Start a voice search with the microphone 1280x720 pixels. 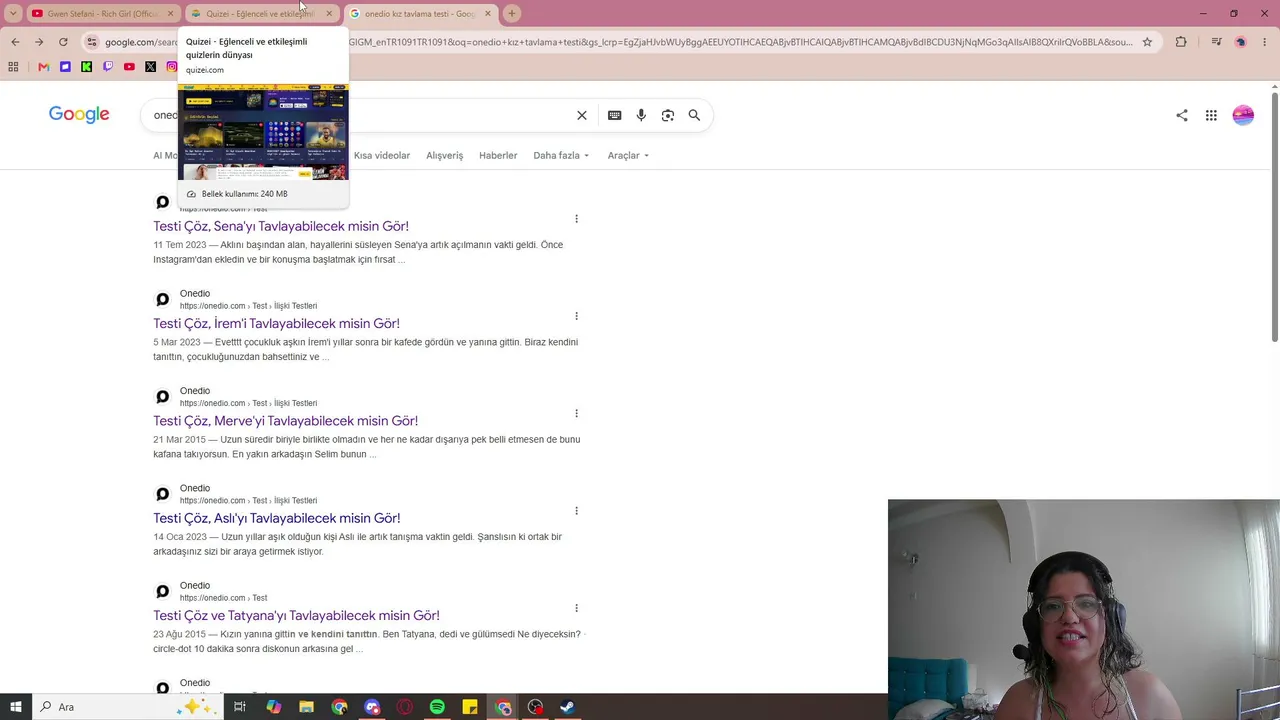pos(641,115)
